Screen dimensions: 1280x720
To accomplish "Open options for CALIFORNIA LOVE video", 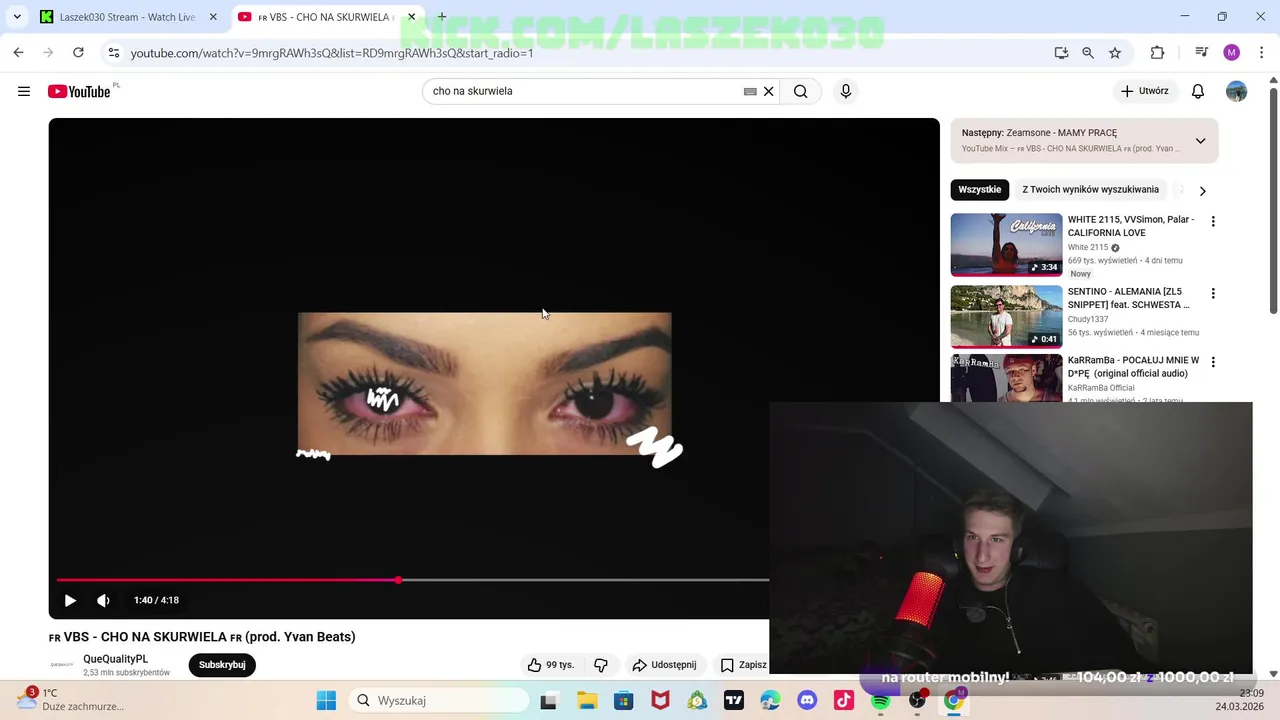I will (x=1213, y=222).
